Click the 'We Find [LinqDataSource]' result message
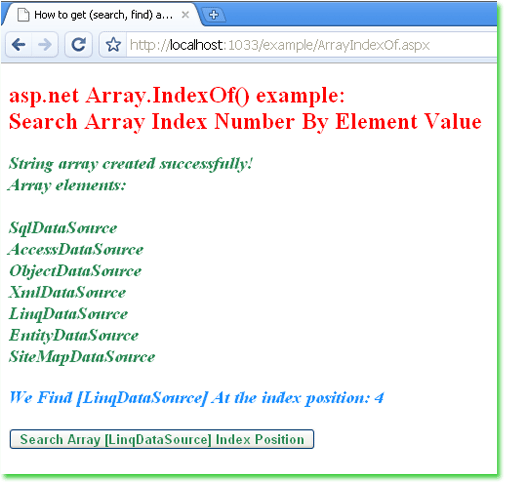Viewport: 508px width, 485px height. [196, 398]
